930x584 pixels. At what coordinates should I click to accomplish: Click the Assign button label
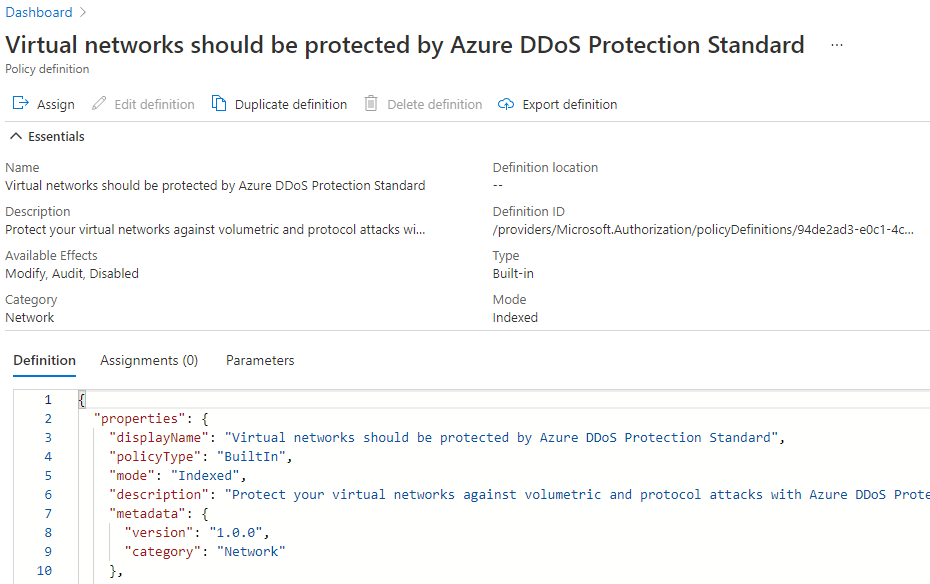click(56, 105)
